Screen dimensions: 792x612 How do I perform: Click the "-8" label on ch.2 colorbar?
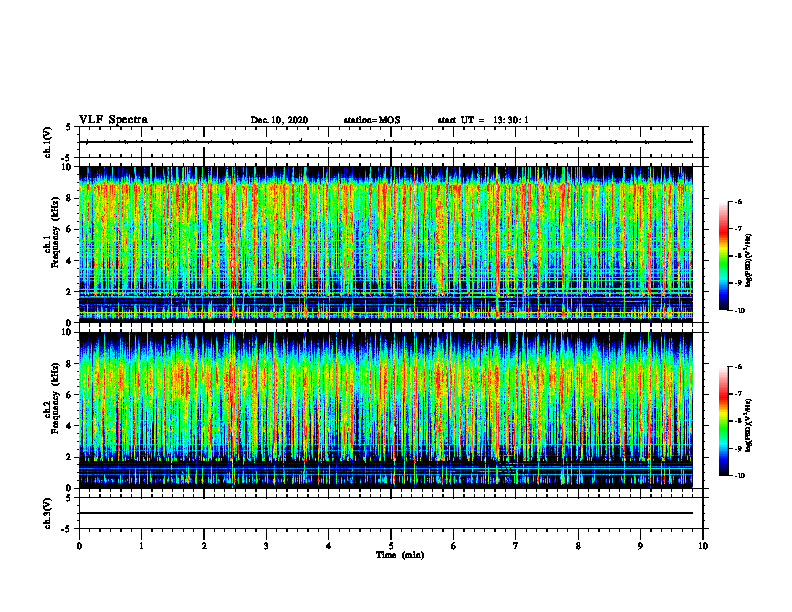pos(738,422)
